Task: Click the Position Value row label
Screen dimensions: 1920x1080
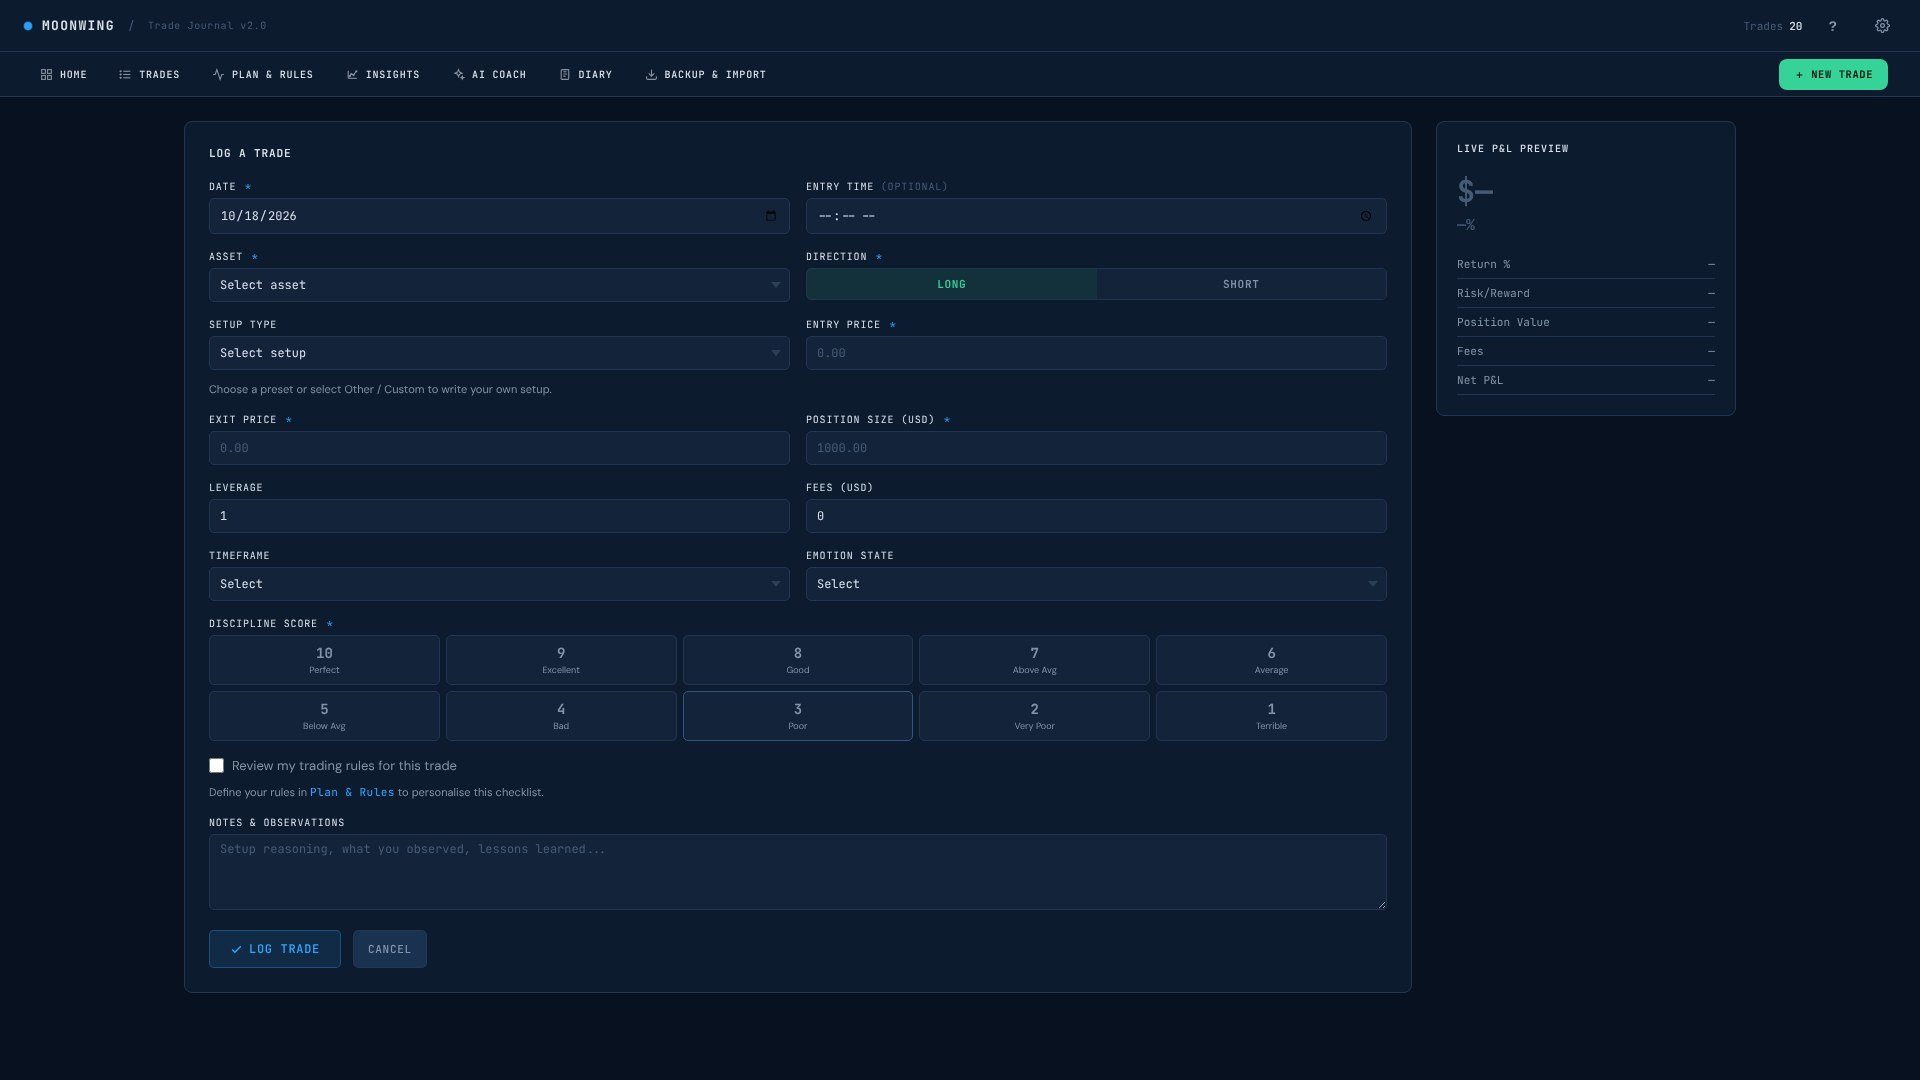Action: [x=1503, y=323]
